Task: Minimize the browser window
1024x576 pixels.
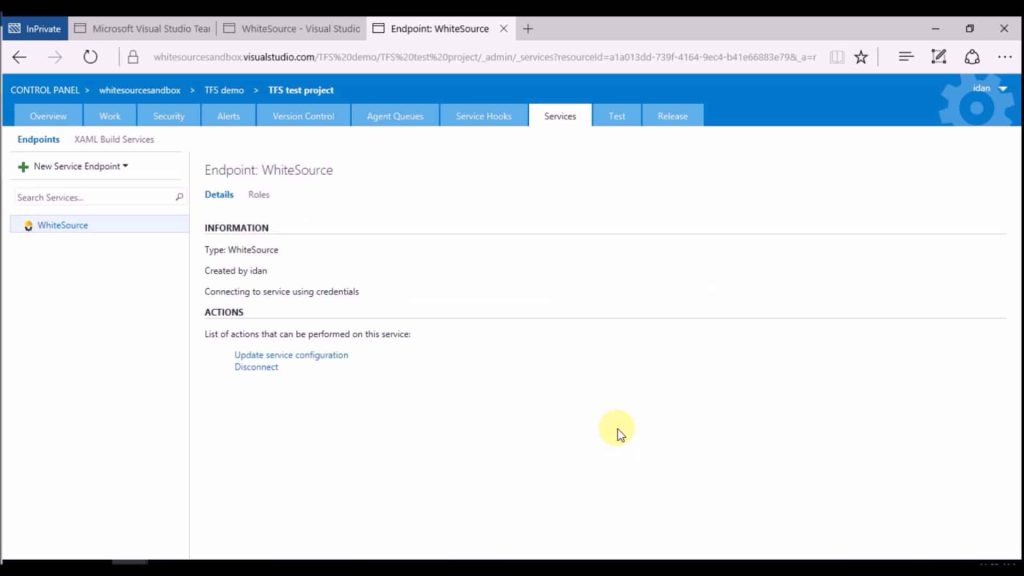Action: tap(935, 29)
